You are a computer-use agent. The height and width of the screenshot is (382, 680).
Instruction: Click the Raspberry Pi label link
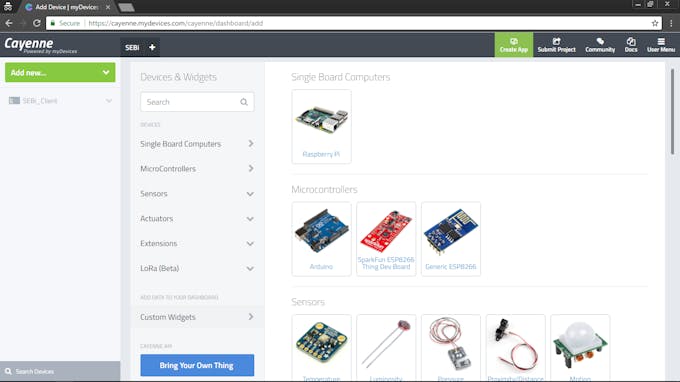tap(321, 154)
